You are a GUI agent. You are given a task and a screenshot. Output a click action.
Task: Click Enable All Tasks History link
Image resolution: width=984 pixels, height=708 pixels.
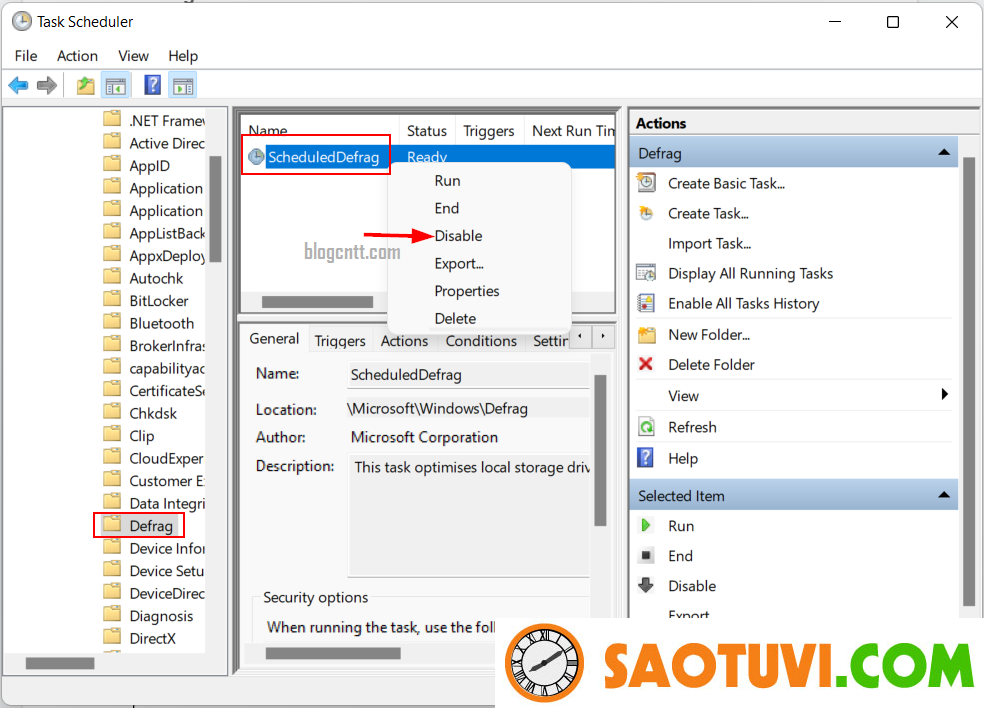tap(743, 304)
